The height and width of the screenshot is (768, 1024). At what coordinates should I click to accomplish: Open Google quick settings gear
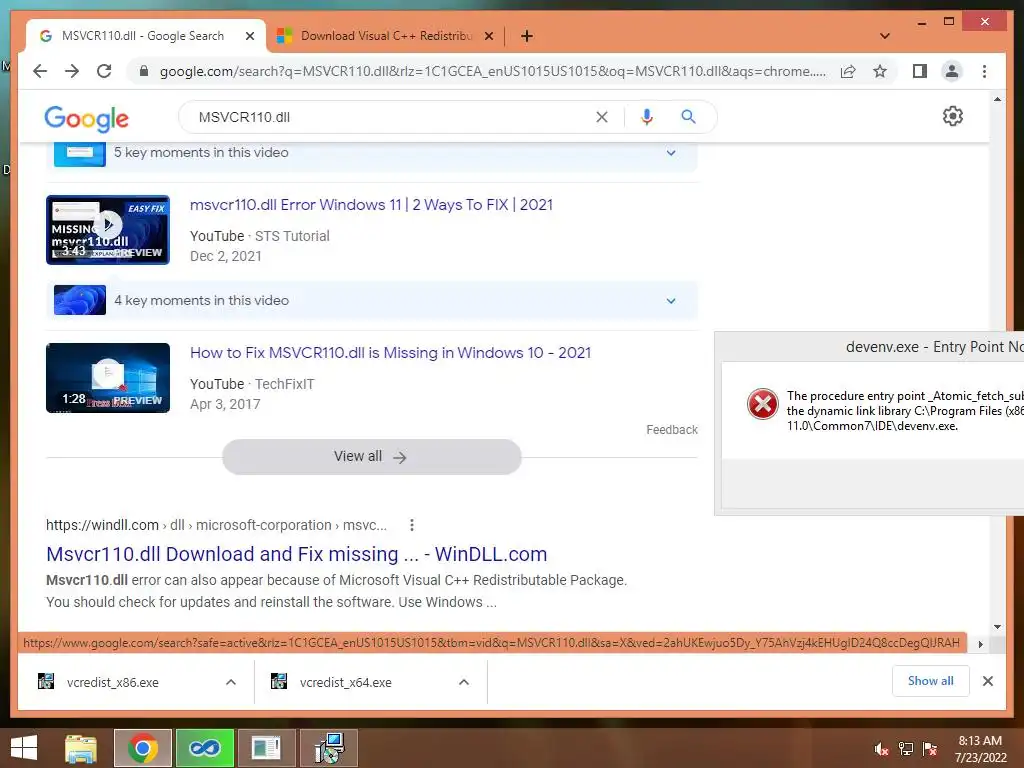click(x=953, y=116)
